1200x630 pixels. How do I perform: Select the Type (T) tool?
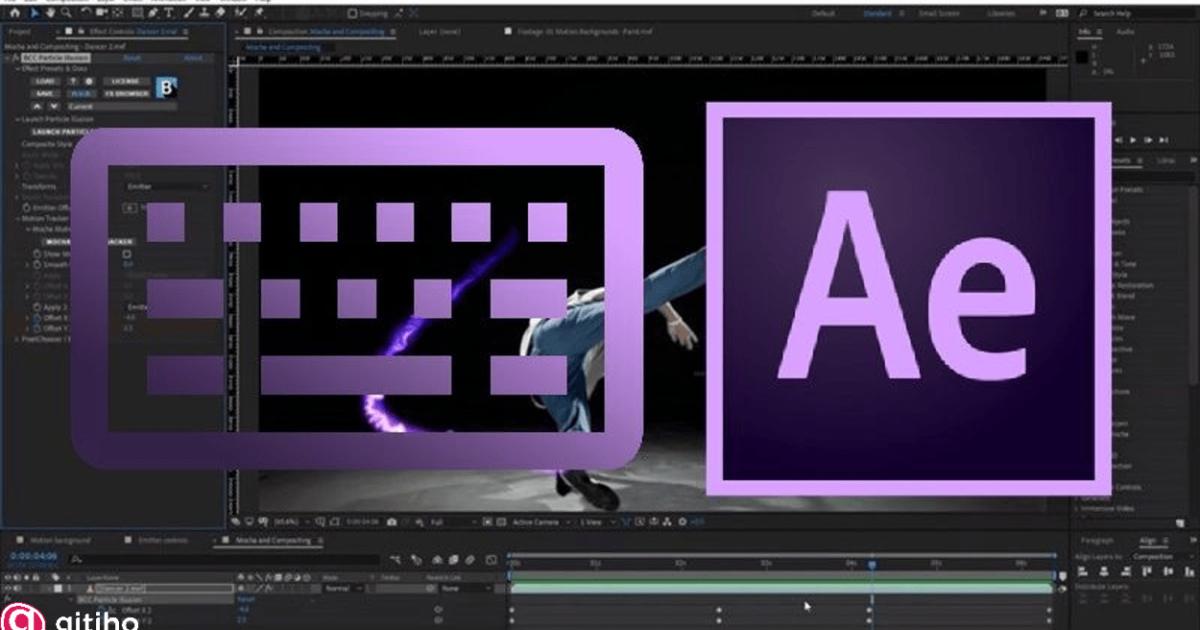(170, 13)
